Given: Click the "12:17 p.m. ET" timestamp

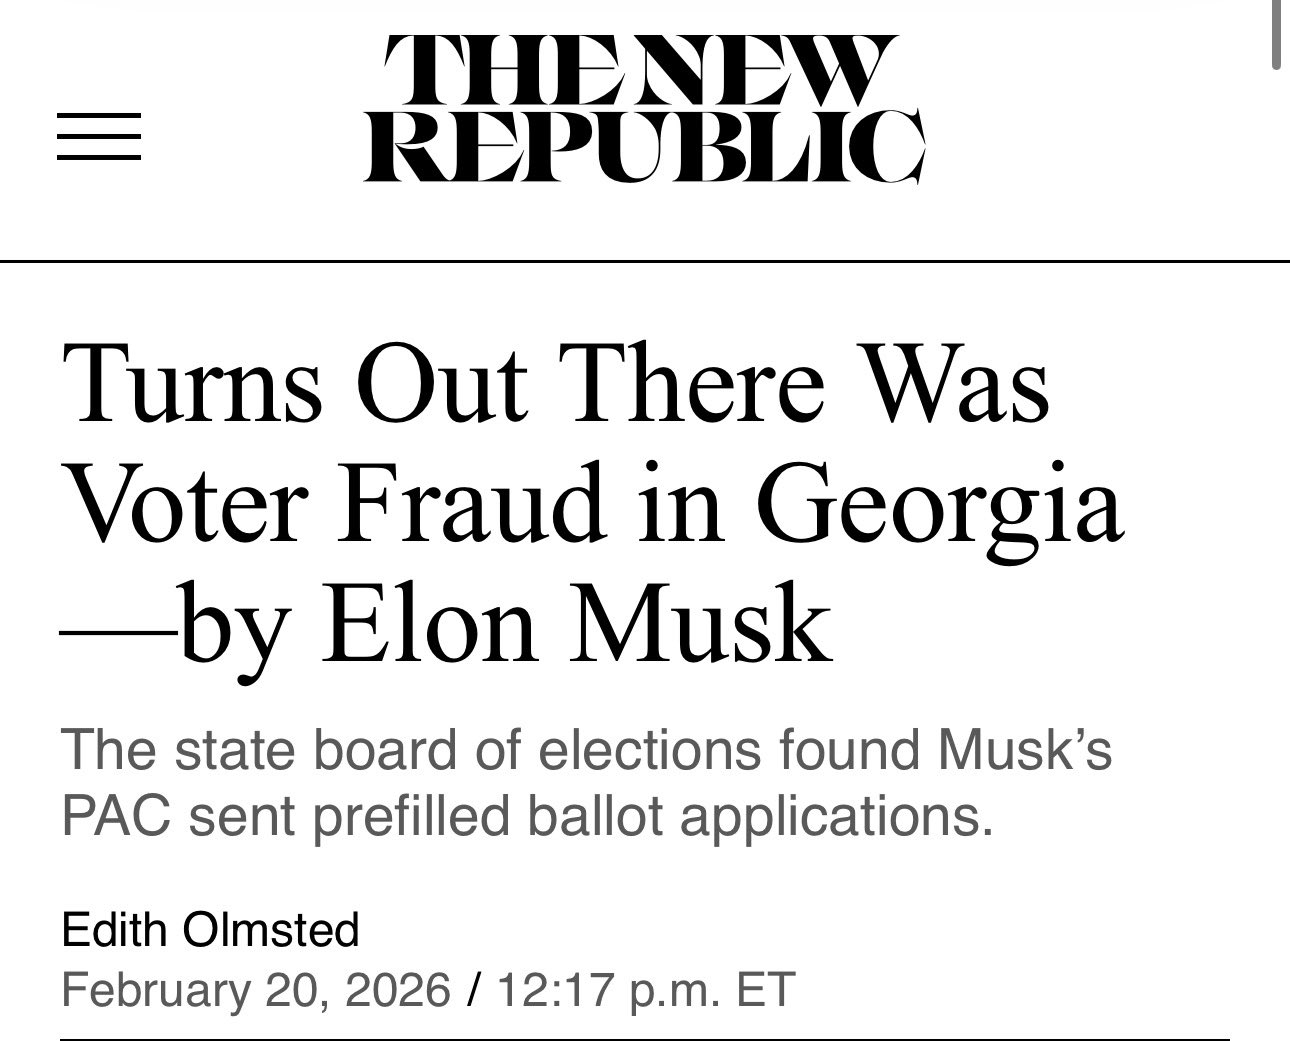Looking at the screenshot, I should 645,989.
